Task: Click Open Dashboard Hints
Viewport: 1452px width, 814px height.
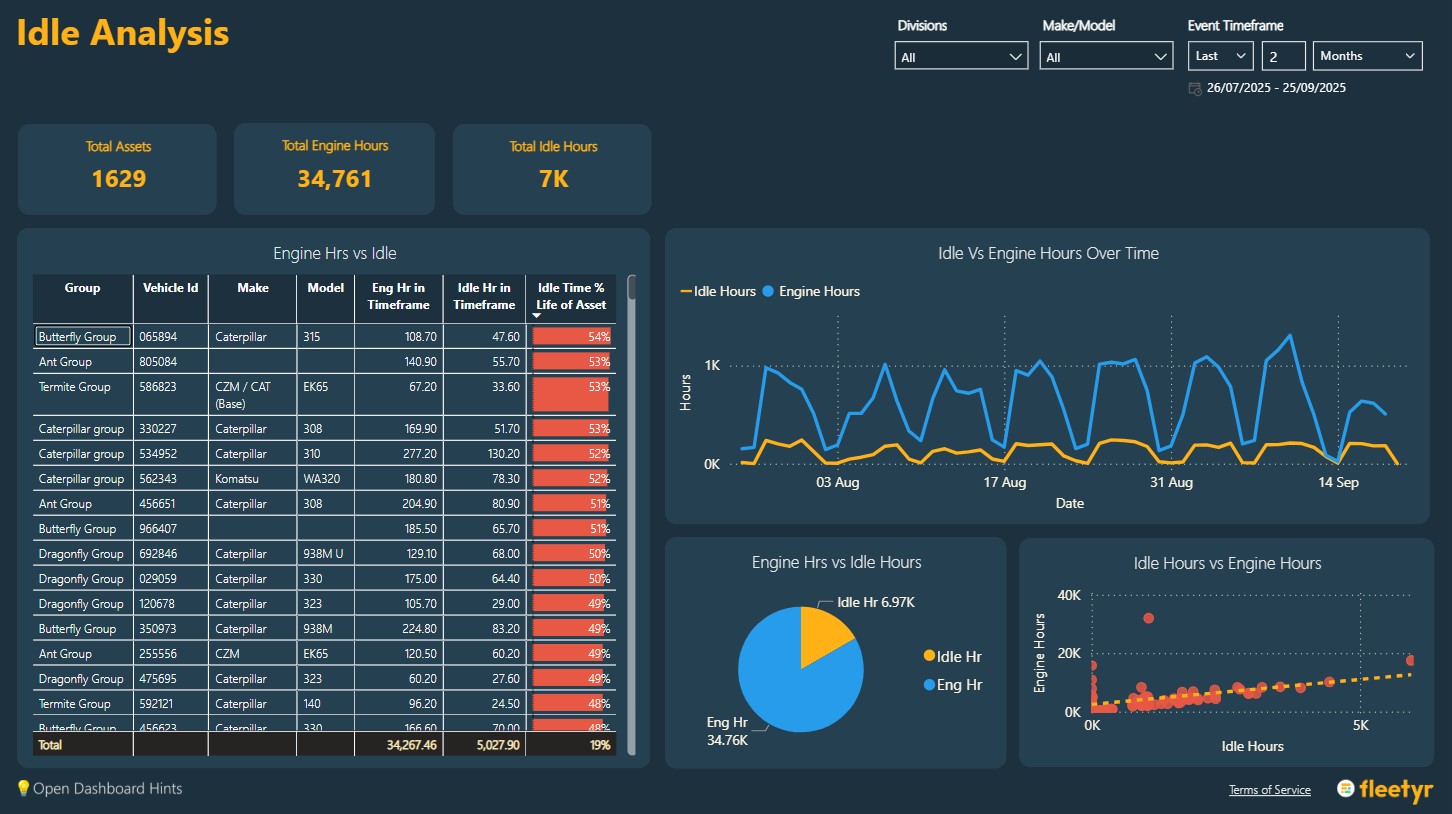Action: [107, 789]
